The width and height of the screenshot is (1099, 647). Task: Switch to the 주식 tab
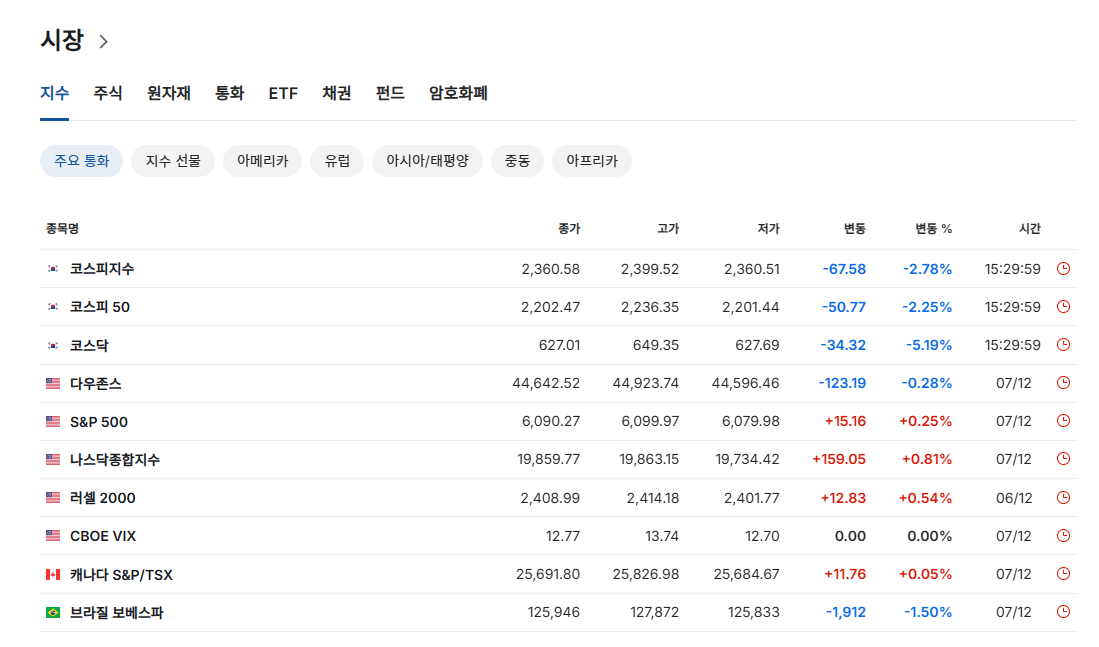(108, 93)
